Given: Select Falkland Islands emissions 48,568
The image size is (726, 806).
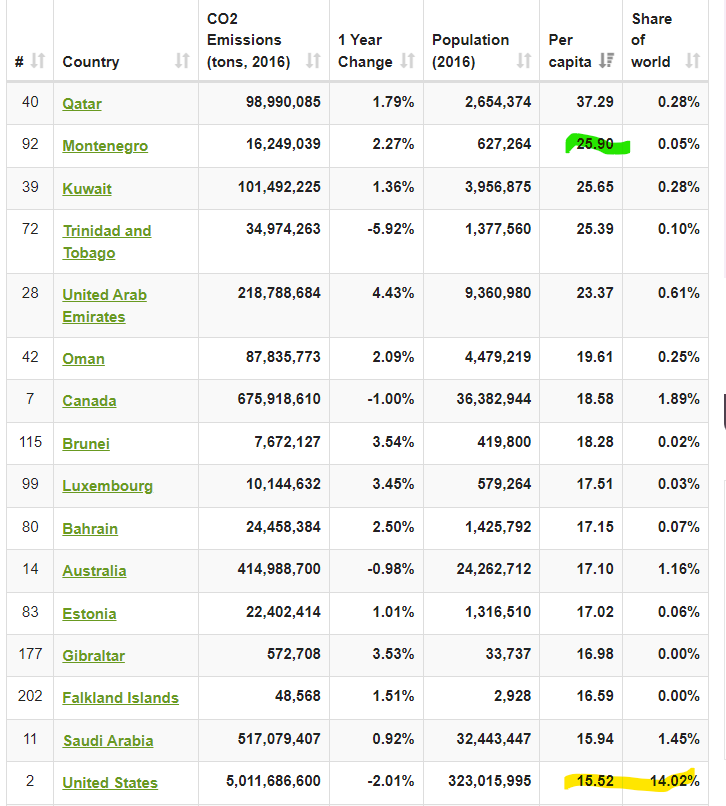Looking at the screenshot, I should [298, 696].
